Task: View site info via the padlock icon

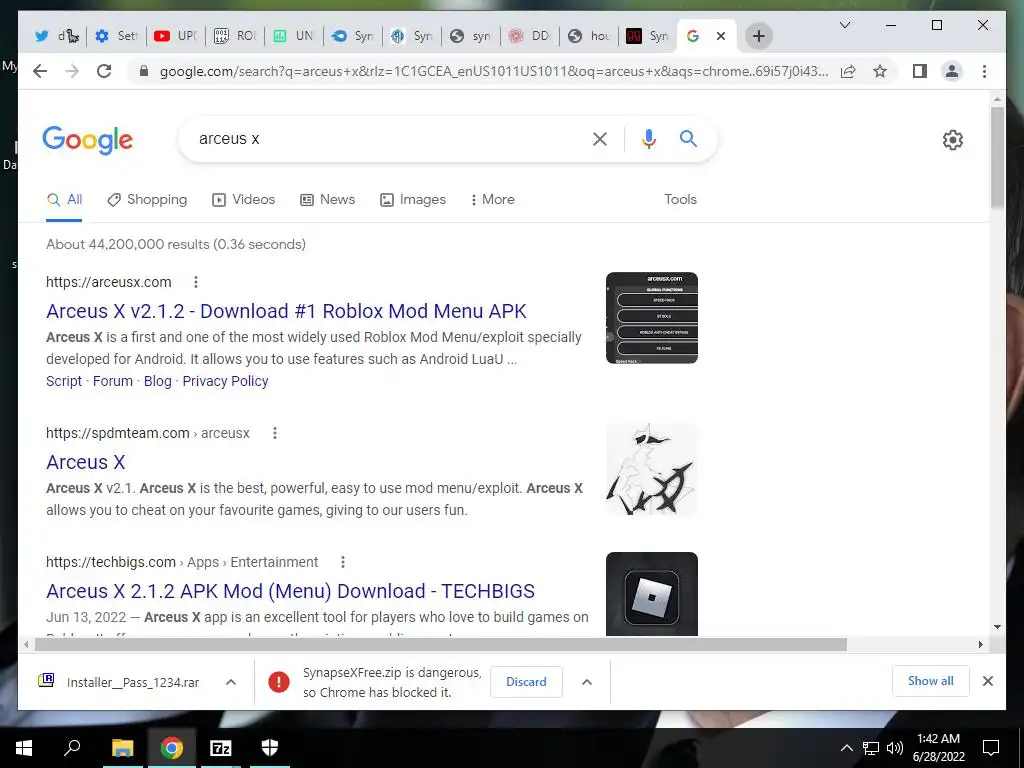Action: click(x=144, y=71)
